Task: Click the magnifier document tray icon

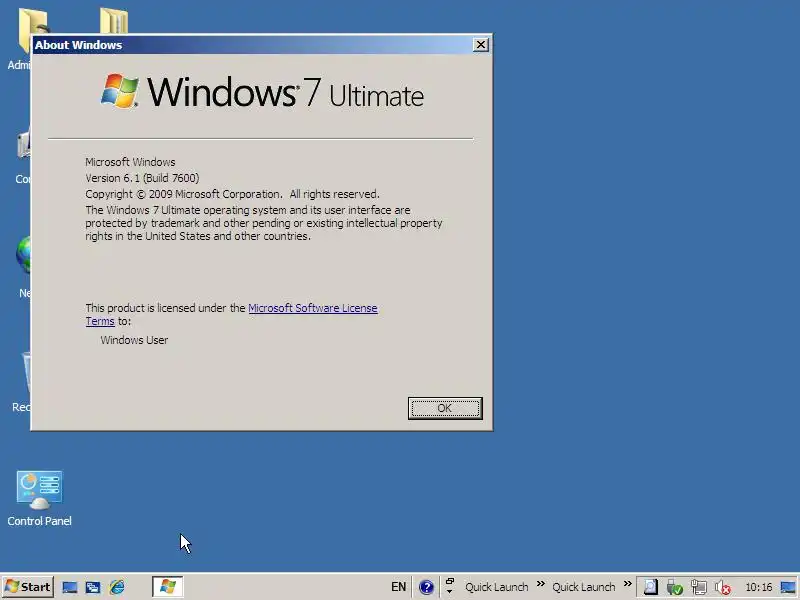Action: (x=650, y=587)
